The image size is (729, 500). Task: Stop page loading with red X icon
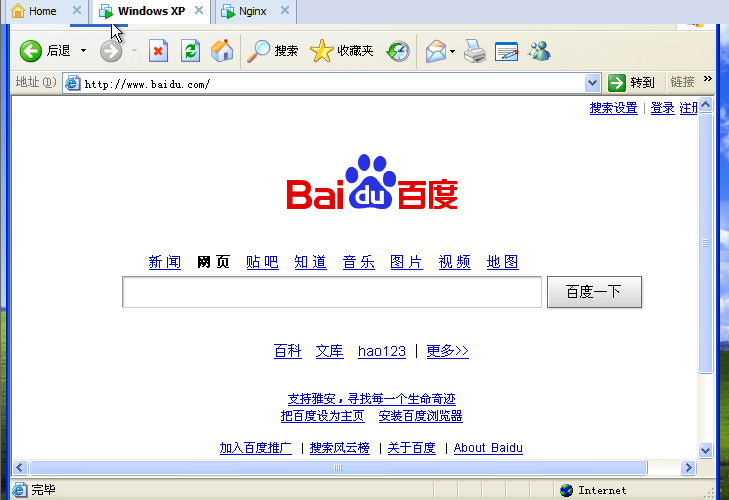[158, 51]
